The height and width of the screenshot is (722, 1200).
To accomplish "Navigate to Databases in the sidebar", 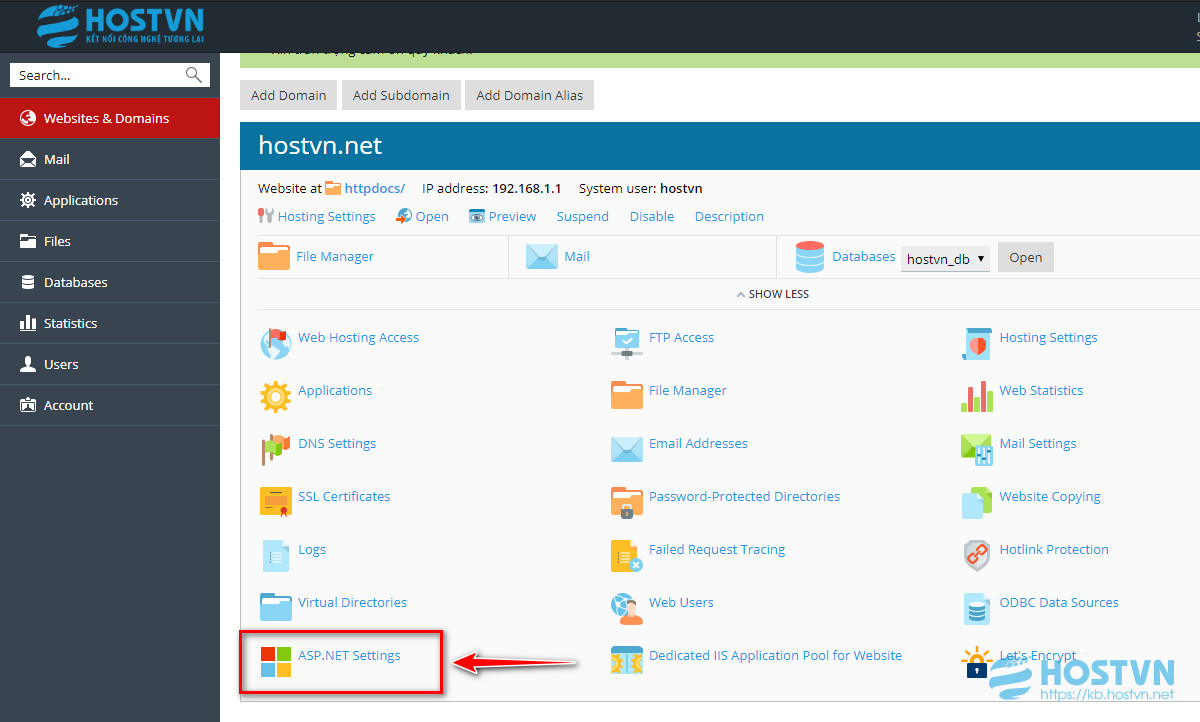I will 110,282.
